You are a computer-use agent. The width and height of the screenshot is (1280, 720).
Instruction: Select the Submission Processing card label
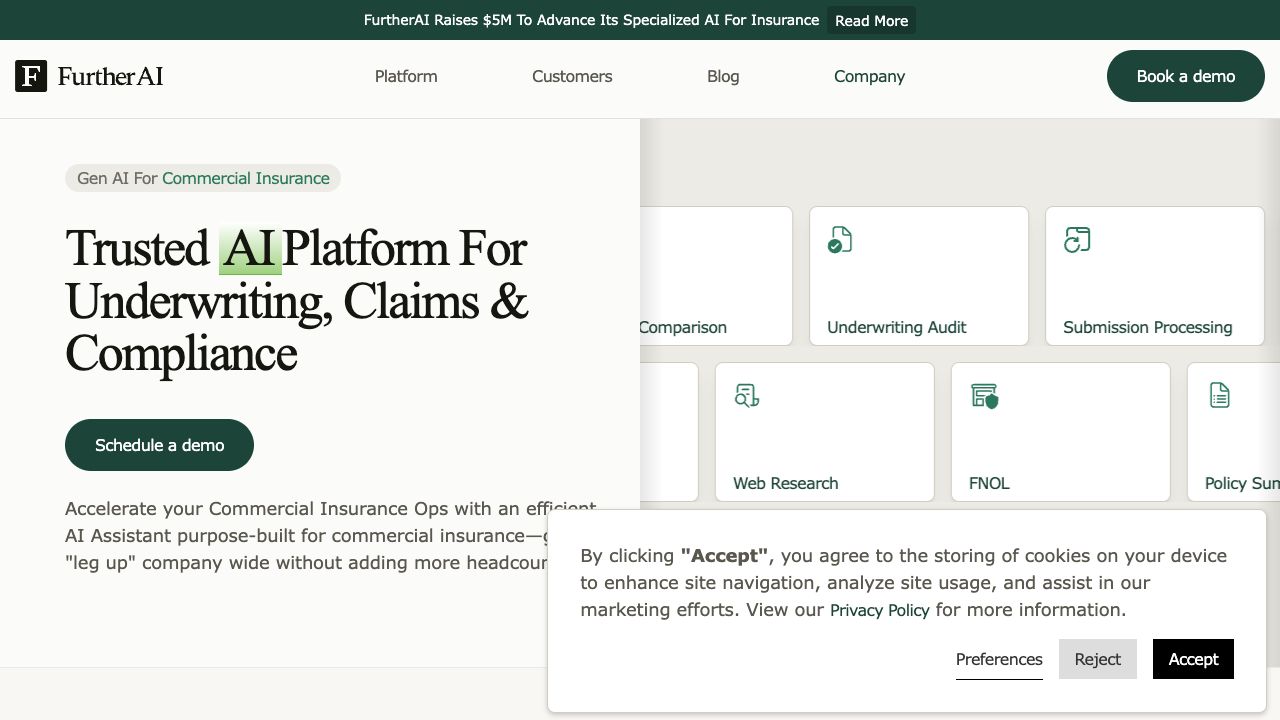[1147, 327]
